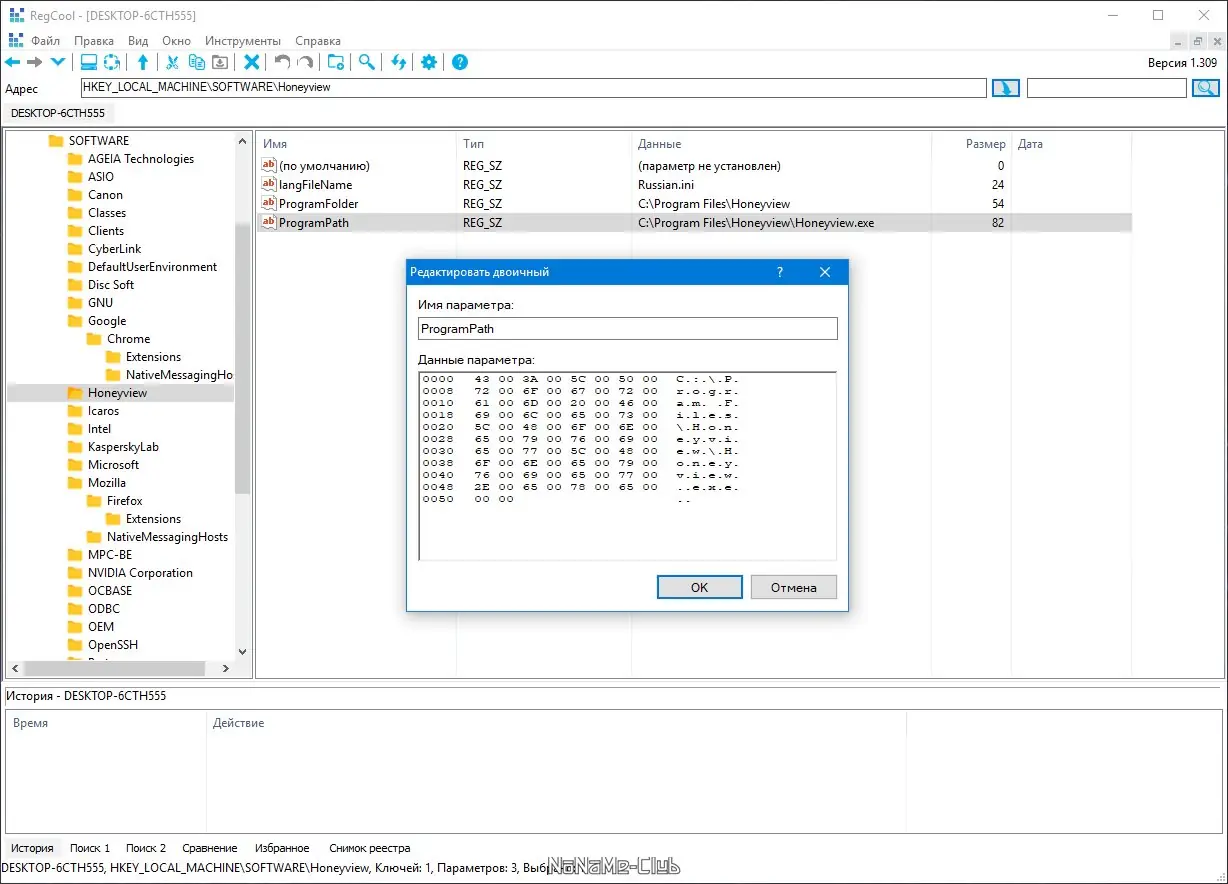Viewport: 1228px width, 884px height.
Task: Open the Справка menu
Action: coord(318,41)
